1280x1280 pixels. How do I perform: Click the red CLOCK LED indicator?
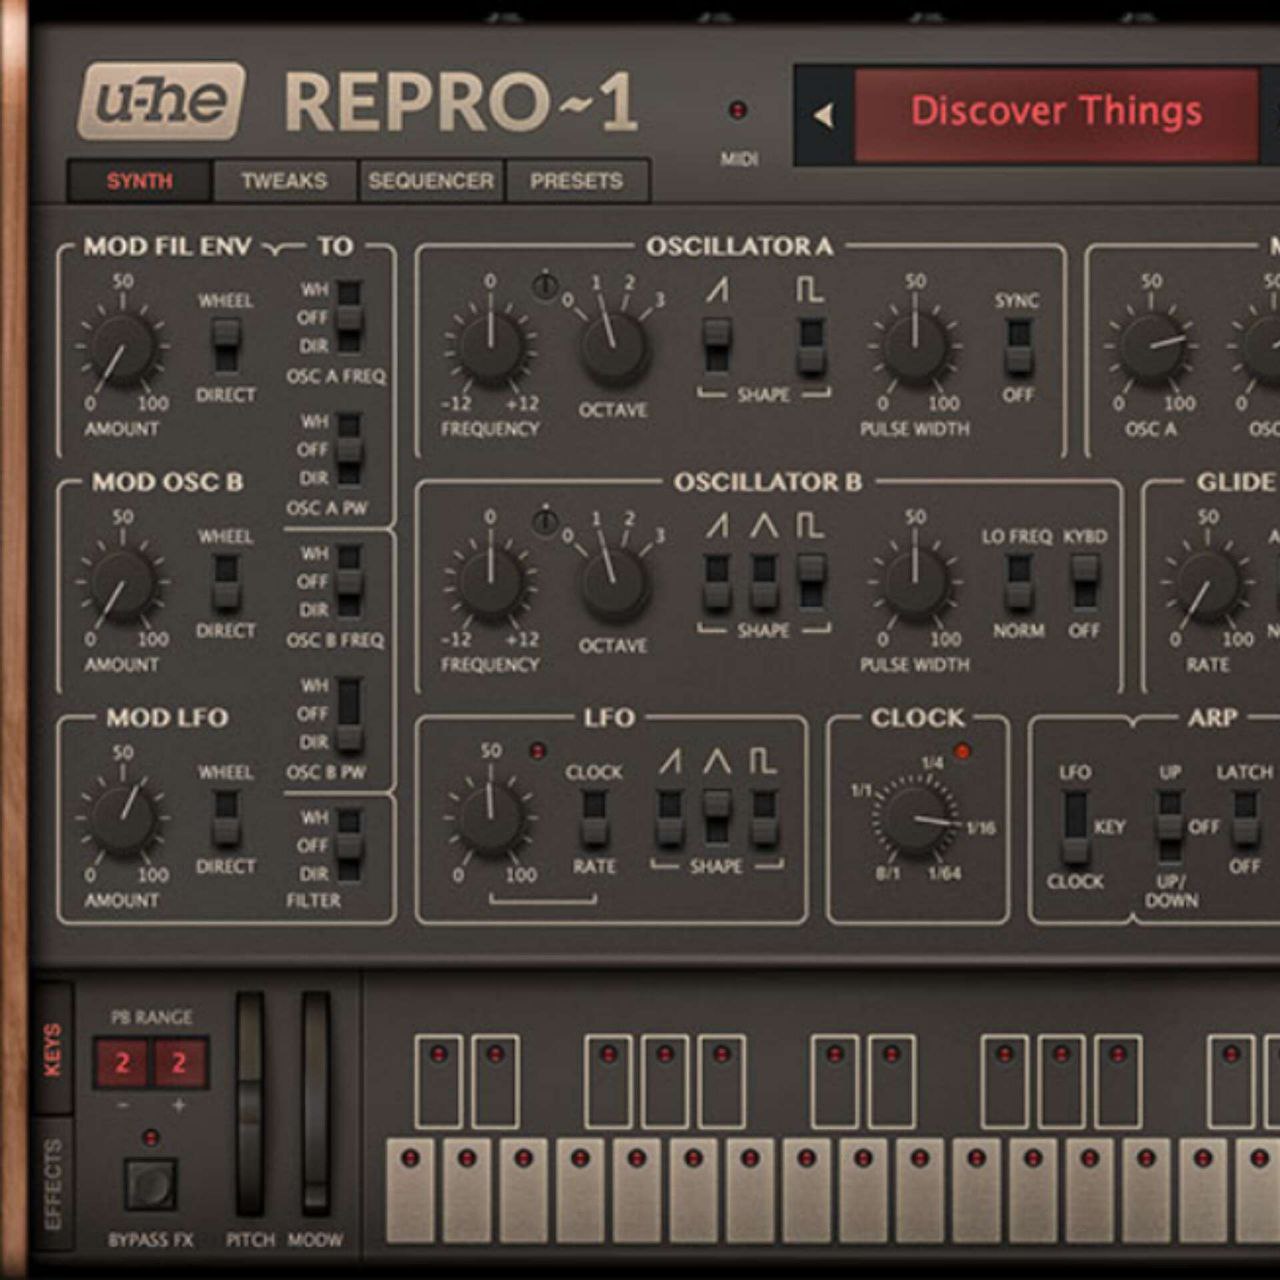point(962,751)
